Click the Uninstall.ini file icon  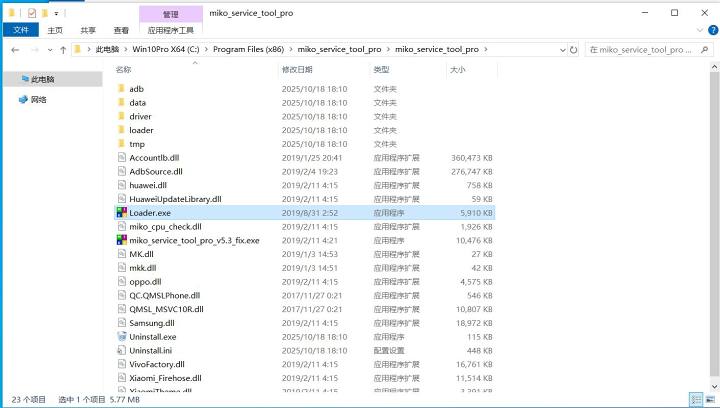122,350
